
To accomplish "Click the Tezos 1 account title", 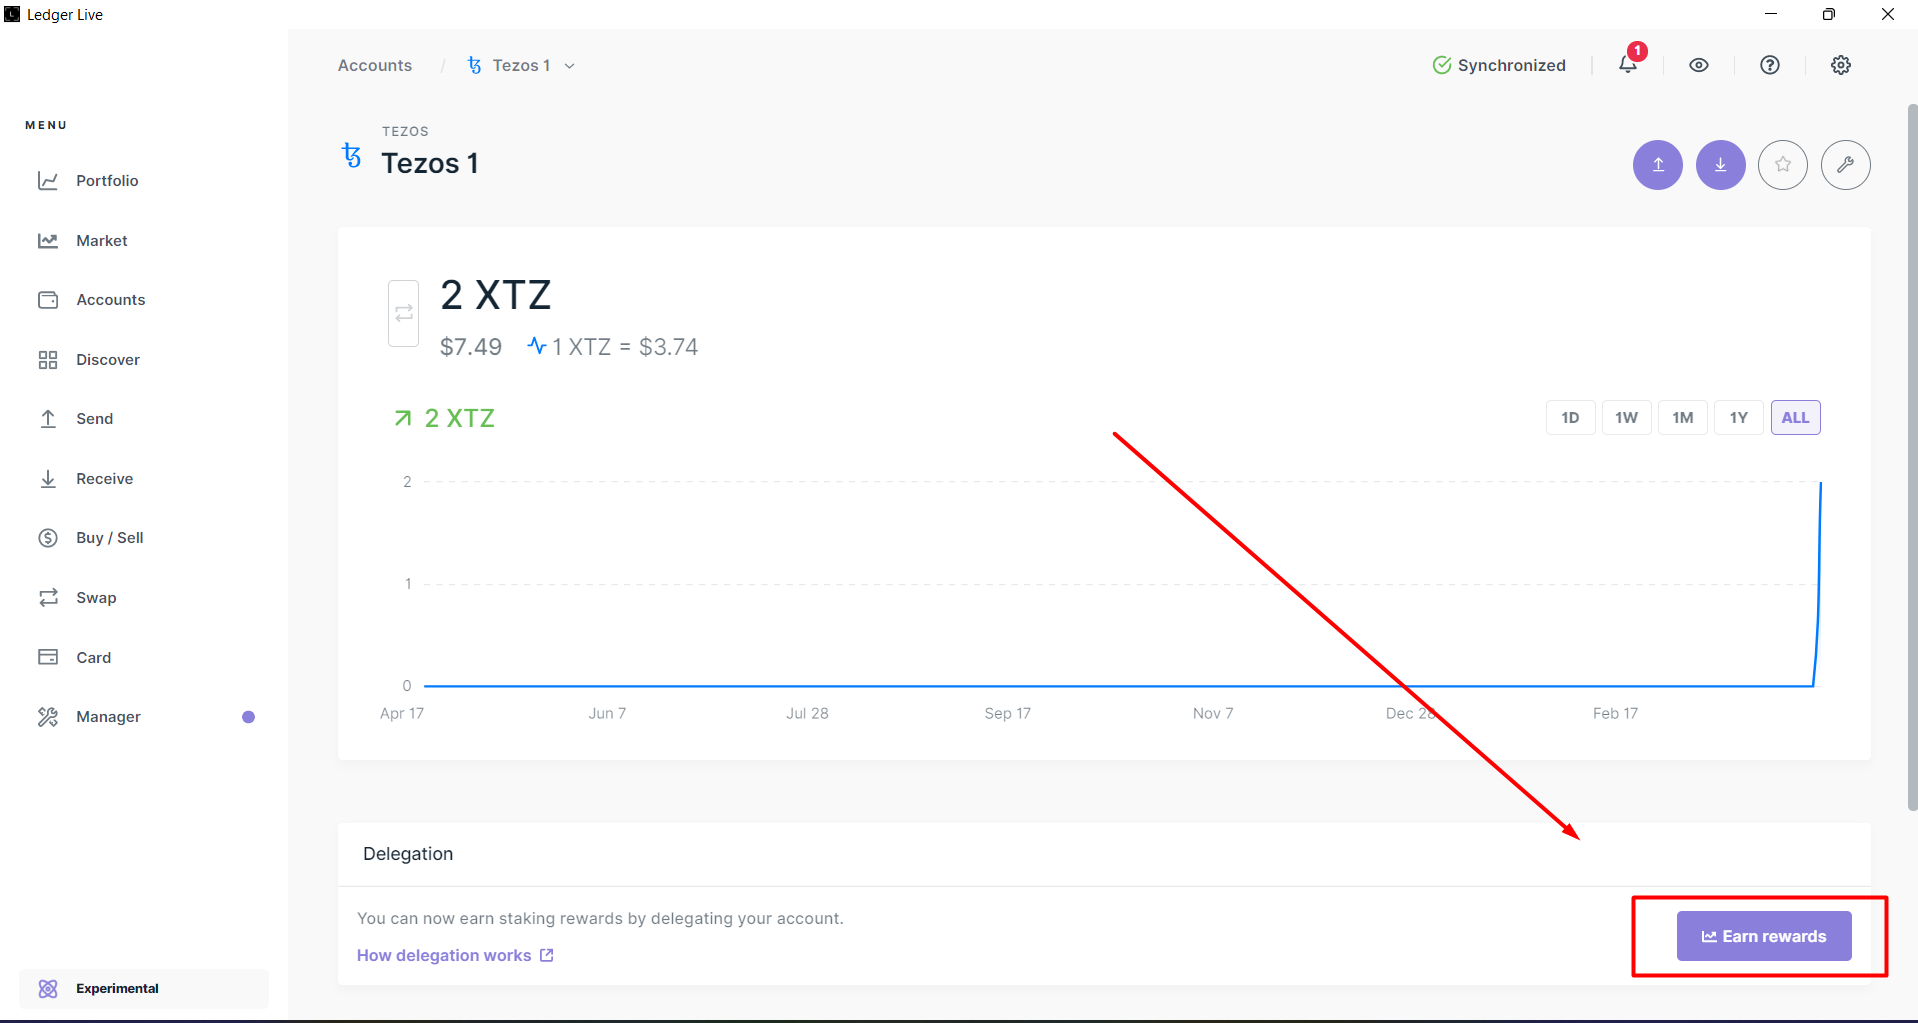I will coord(430,163).
